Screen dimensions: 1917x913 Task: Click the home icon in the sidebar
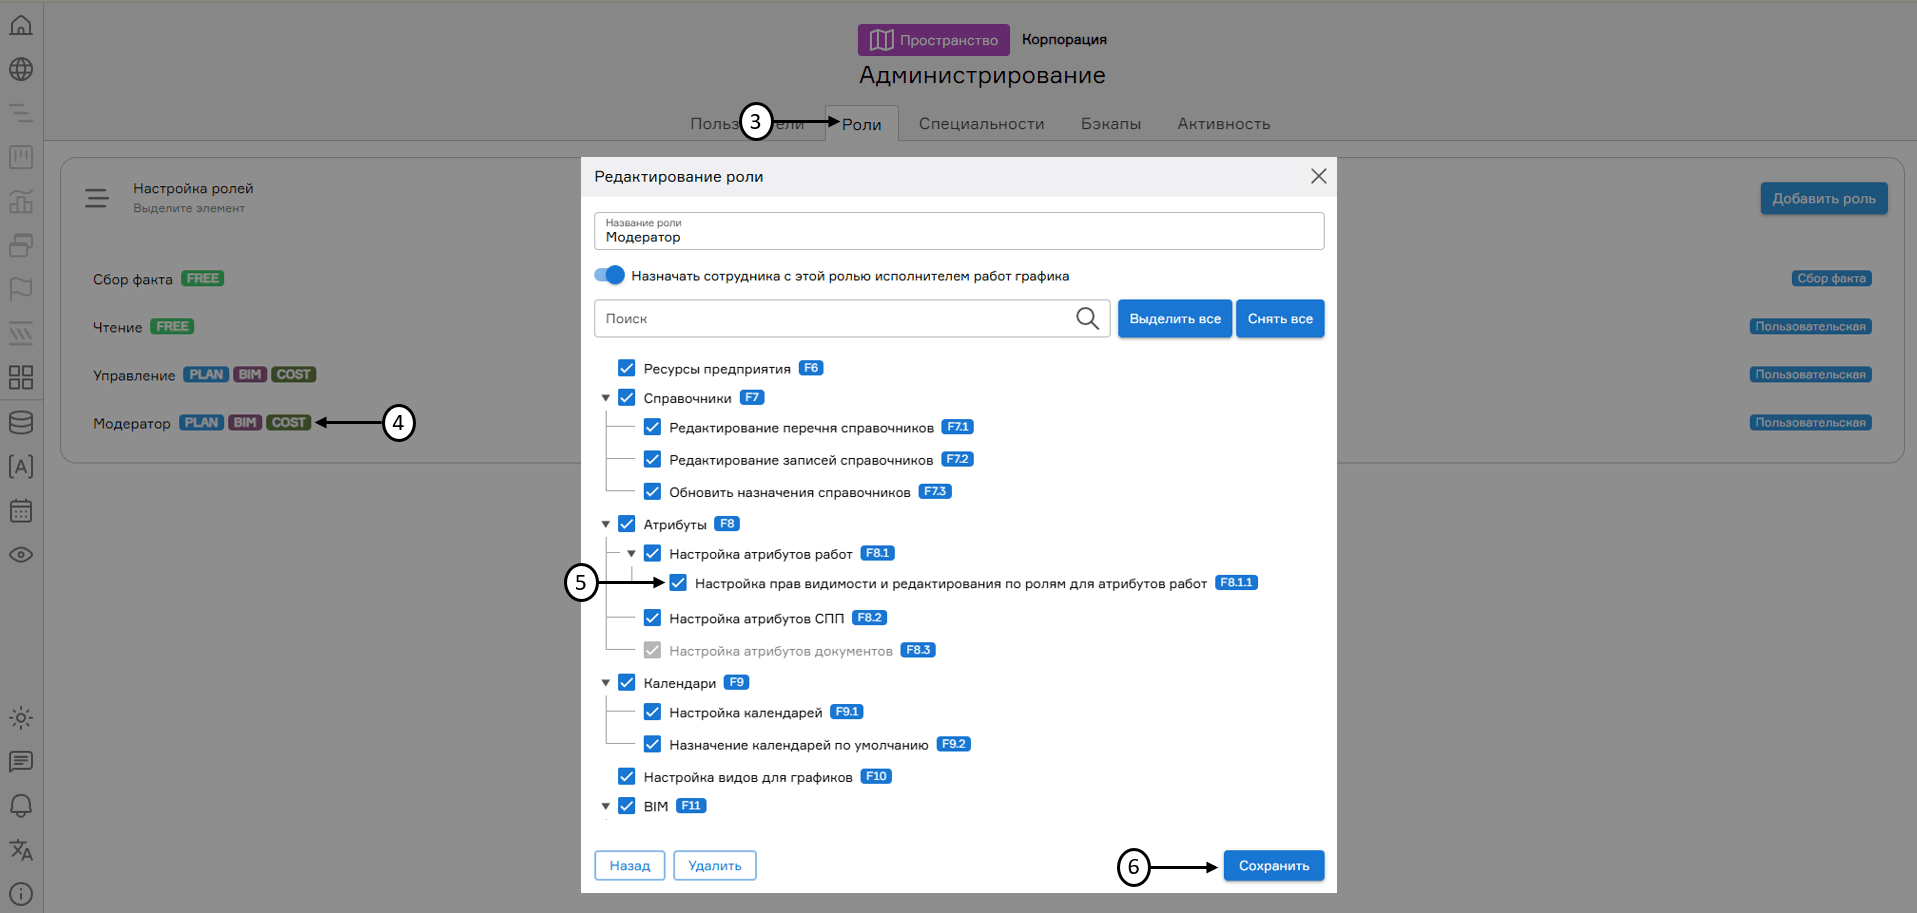pos(21,25)
